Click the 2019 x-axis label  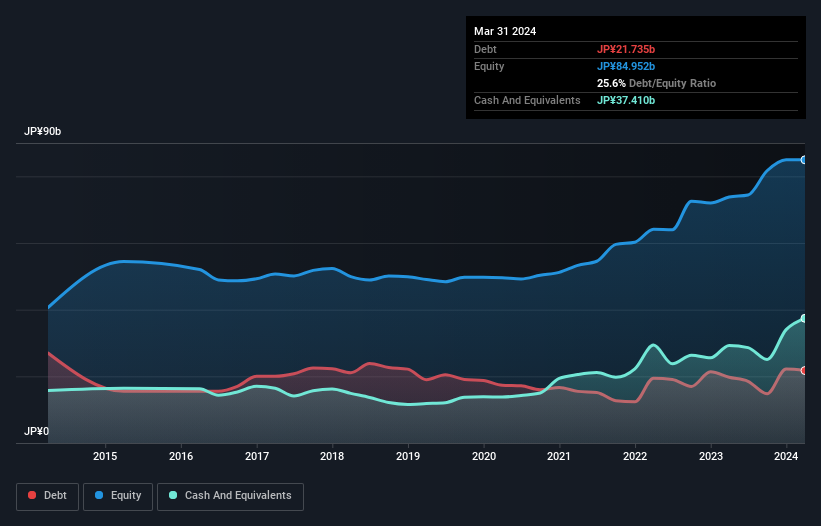408,456
